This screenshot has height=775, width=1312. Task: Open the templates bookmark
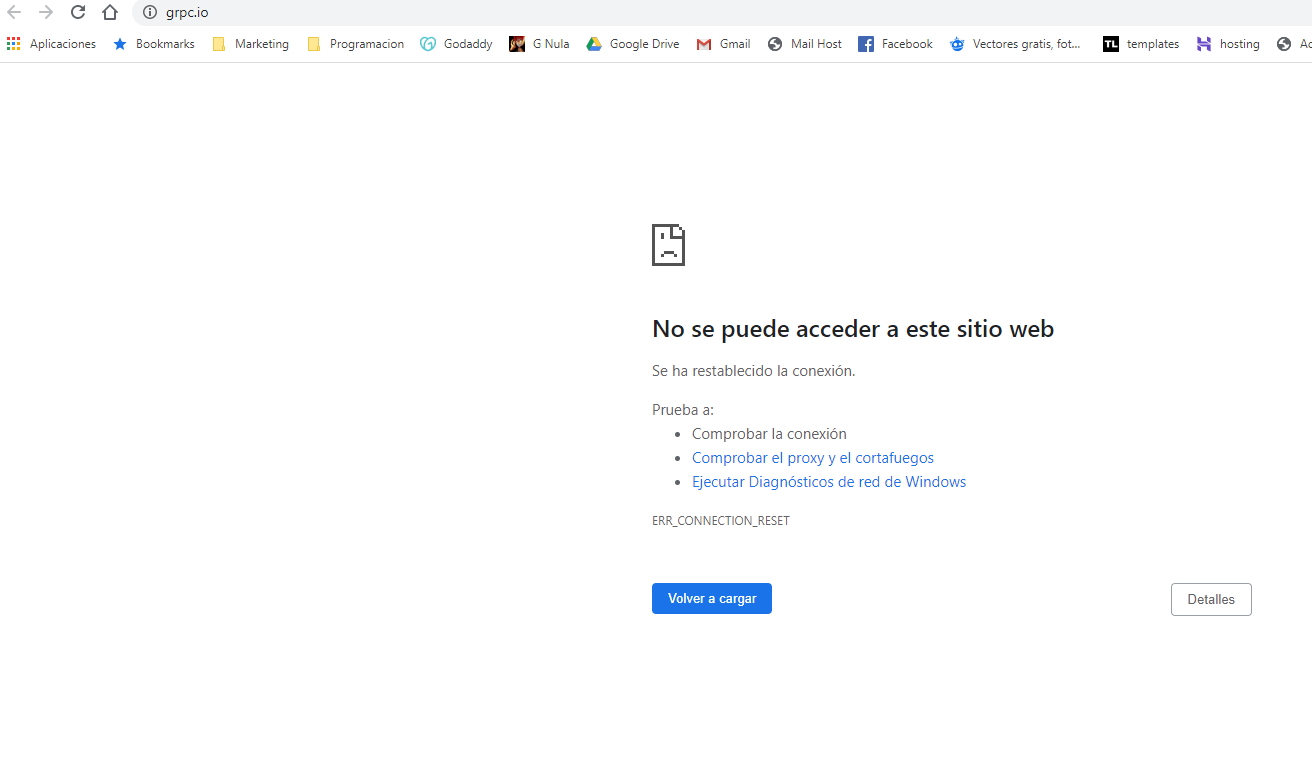[x=1141, y=44]
